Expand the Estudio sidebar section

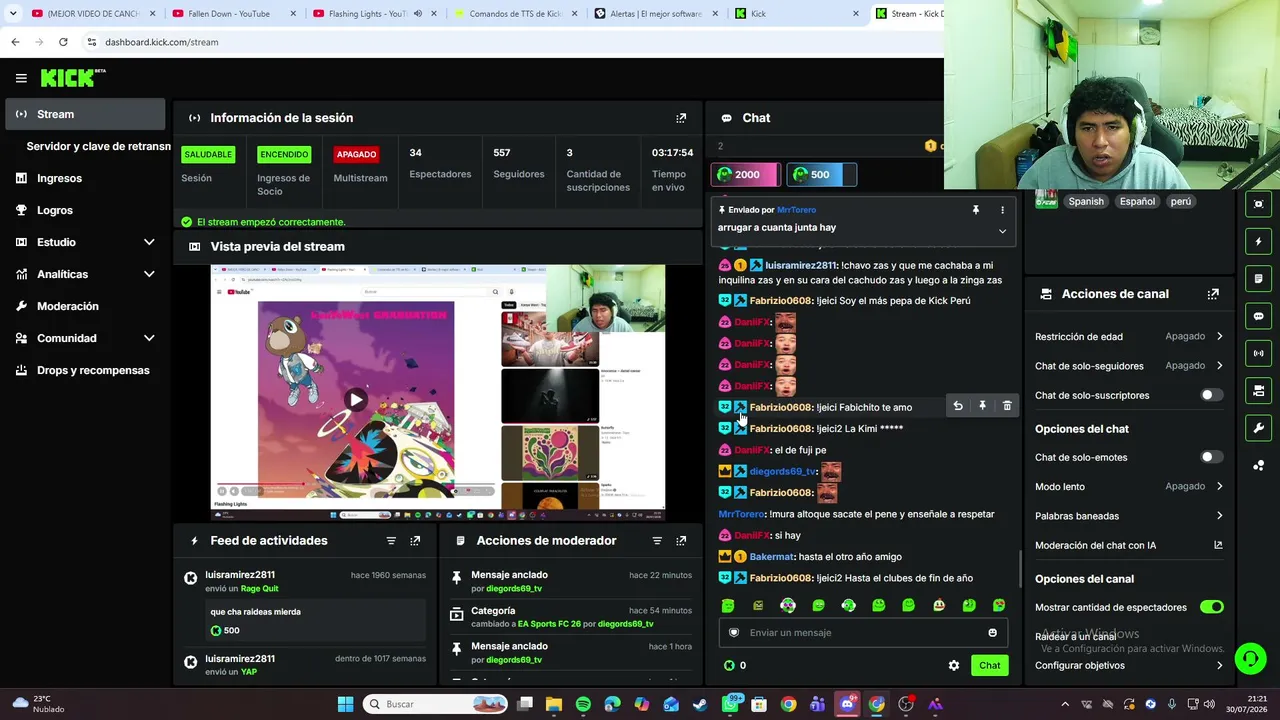point(149,242)
